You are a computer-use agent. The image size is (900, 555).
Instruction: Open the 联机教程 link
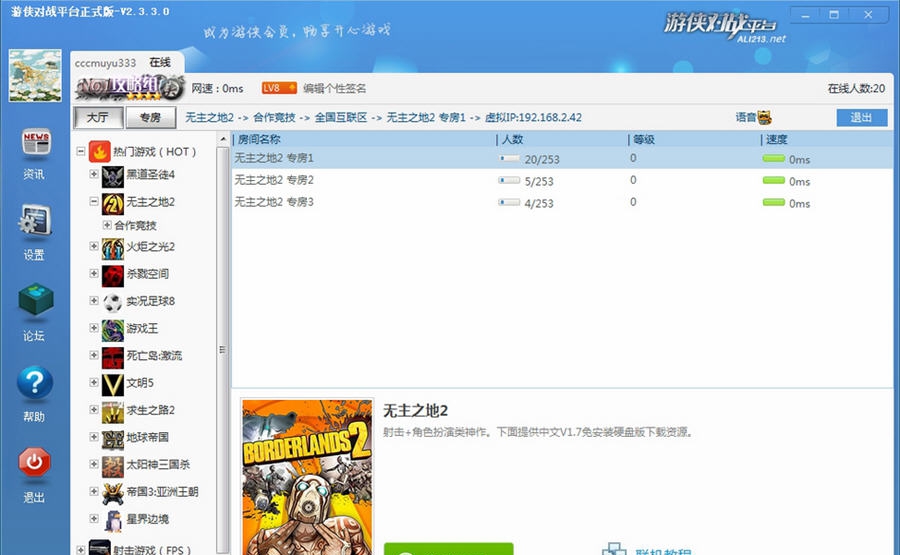663,552
